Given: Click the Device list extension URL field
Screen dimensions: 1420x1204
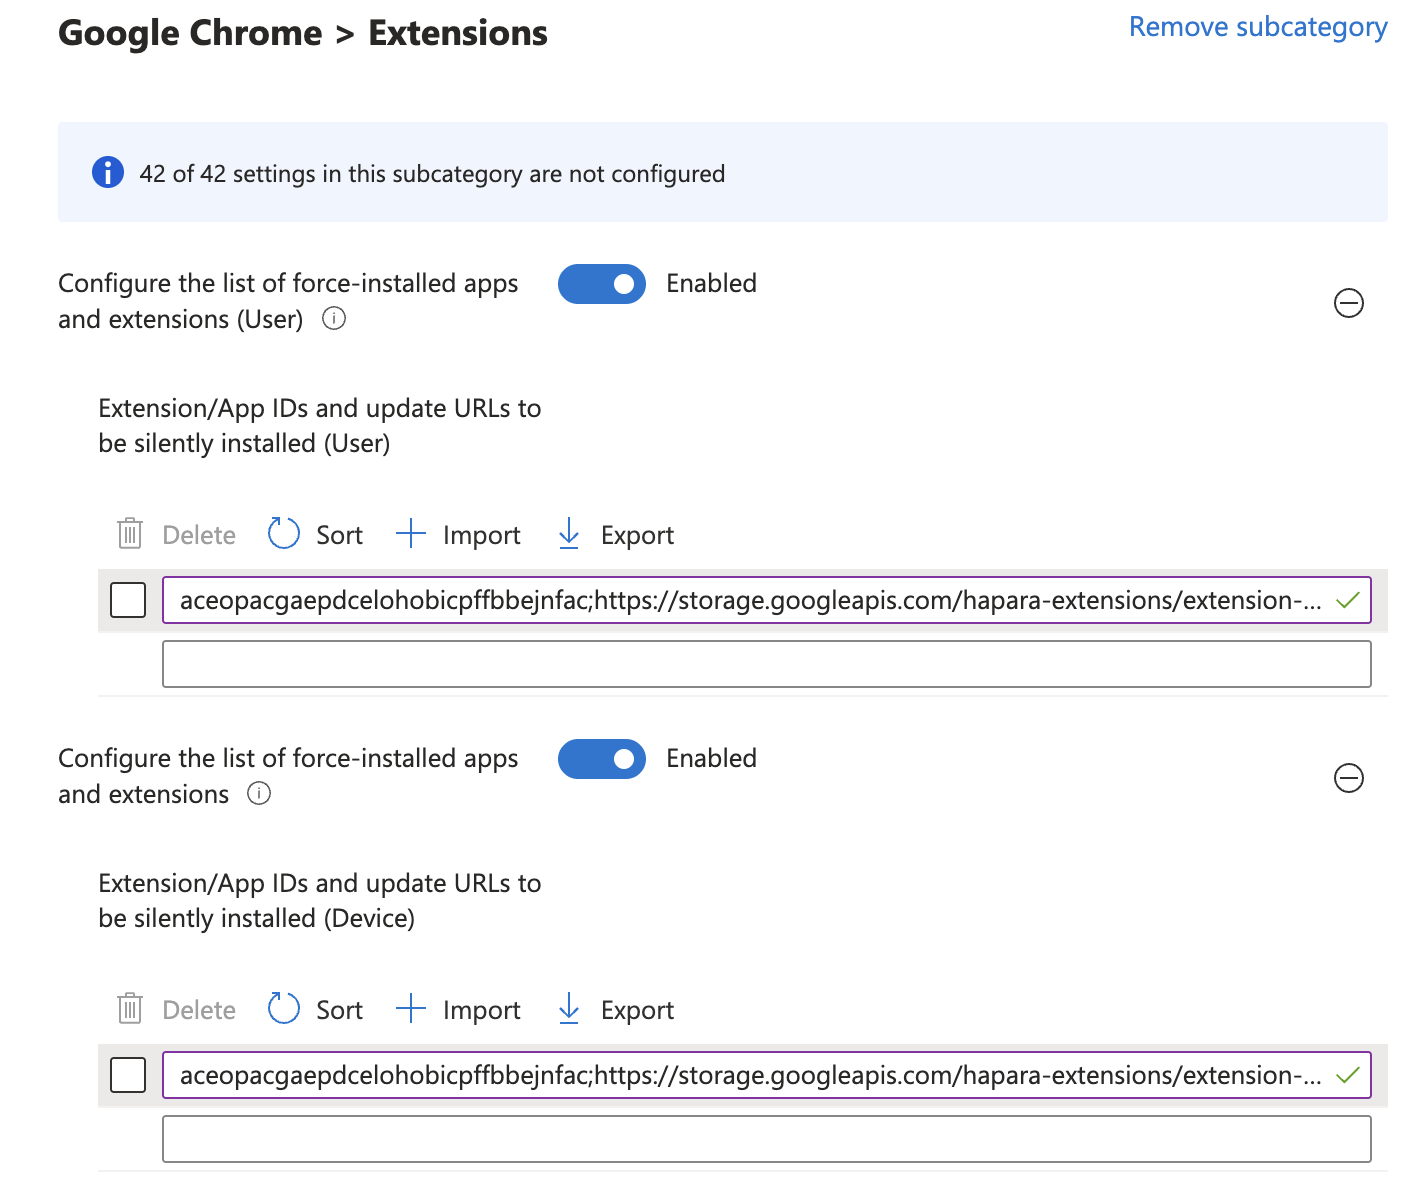Looking at the screenshot, I should [766, 1075].
